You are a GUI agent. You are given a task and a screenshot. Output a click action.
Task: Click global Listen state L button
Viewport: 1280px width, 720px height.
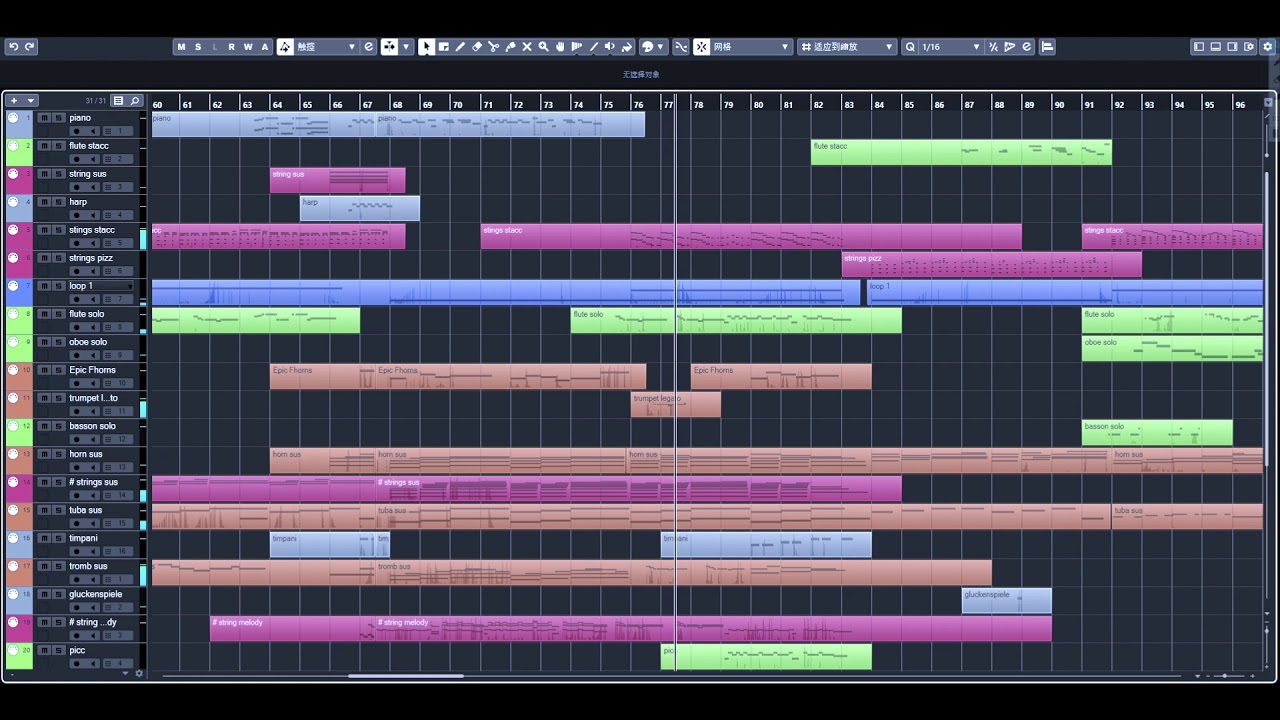pyautogui.click(x=215, y=47)
